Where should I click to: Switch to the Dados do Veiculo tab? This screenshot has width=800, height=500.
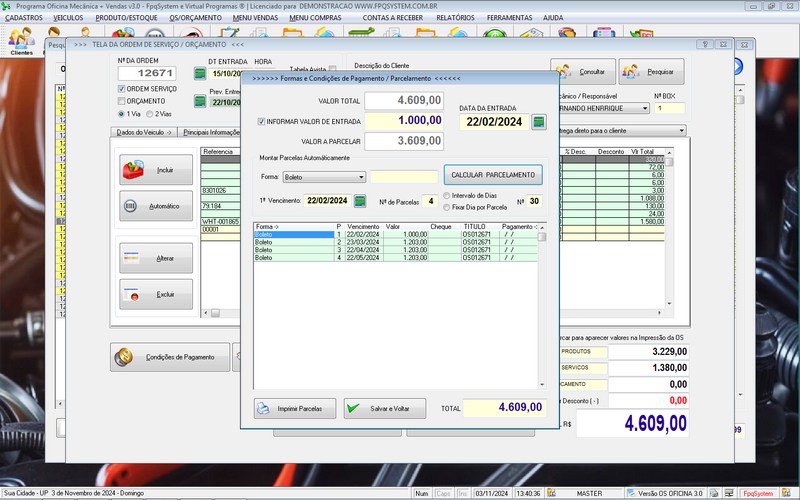pos(144,132)
